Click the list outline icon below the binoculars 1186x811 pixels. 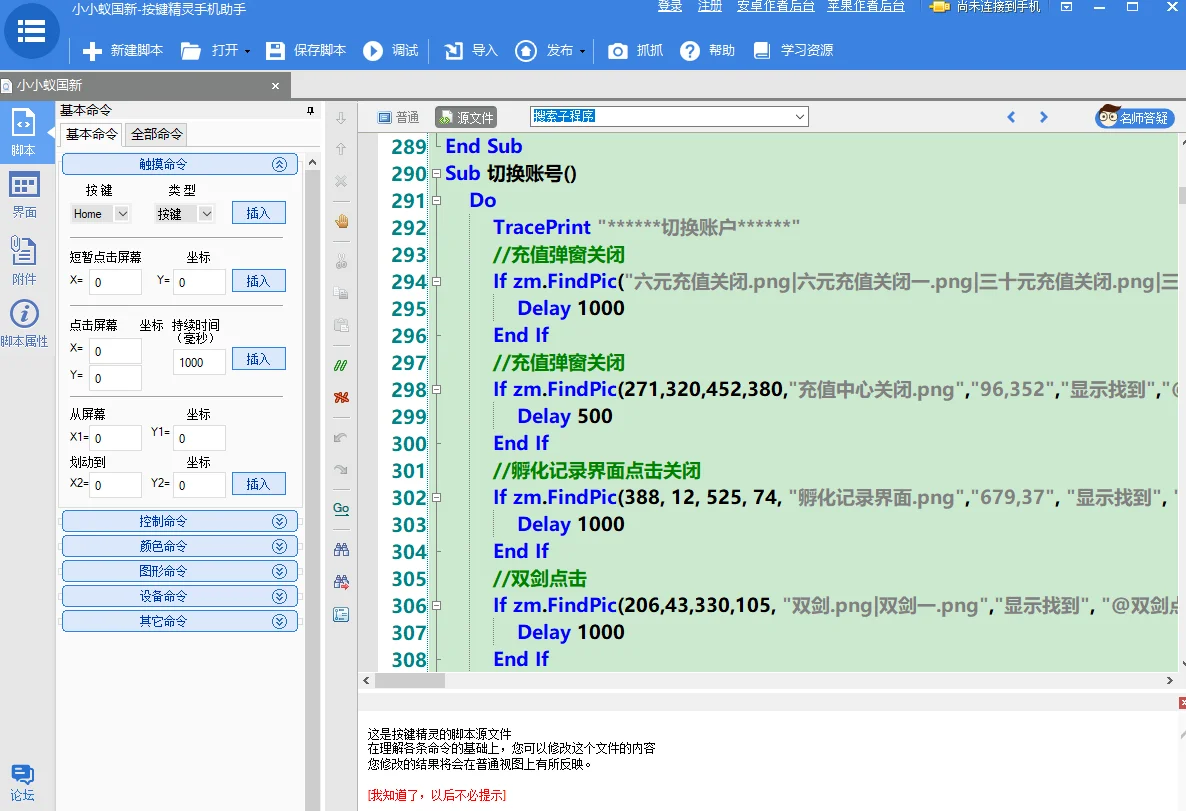pyautogui.click(x=341, y=614)
